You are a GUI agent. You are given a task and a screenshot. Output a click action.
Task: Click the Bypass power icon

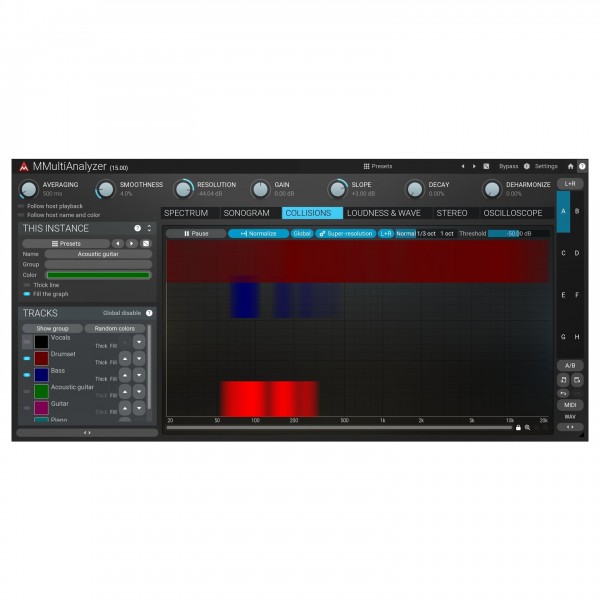tap(527, 166)
